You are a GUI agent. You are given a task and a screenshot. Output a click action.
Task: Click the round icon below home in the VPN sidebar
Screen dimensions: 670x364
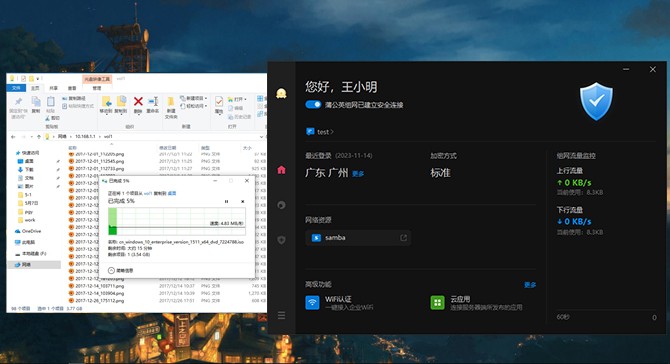281,205
